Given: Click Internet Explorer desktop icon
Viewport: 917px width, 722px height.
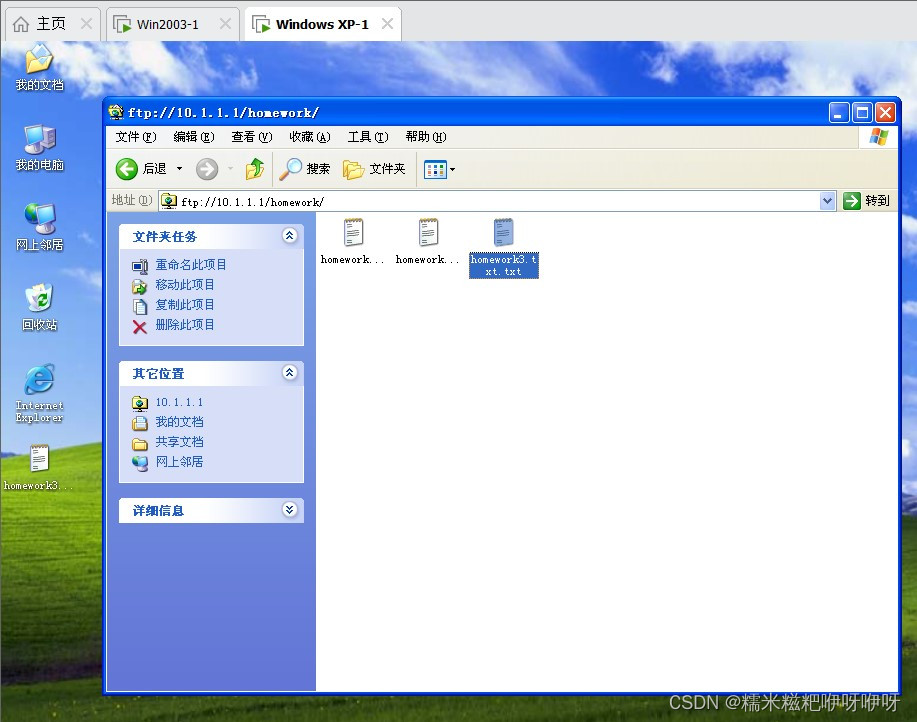Looking at the screenshot, I should click(x=39, y=393).
